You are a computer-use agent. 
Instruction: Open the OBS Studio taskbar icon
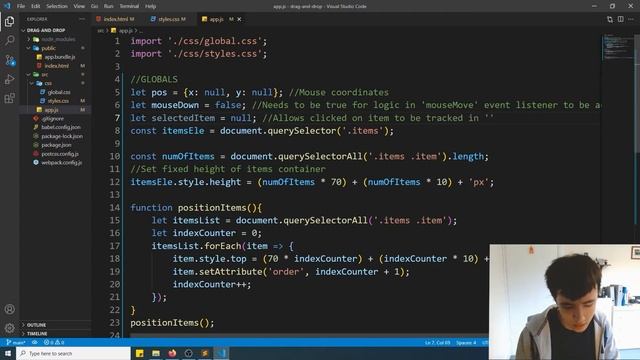tap(188, 353)
